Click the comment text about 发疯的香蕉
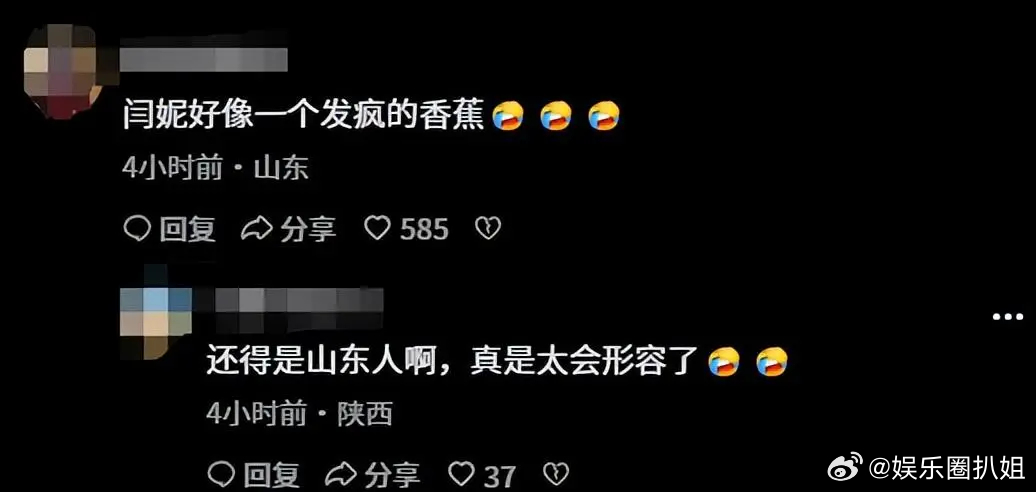Screen dimensions: 1036x492 point(304,116)
